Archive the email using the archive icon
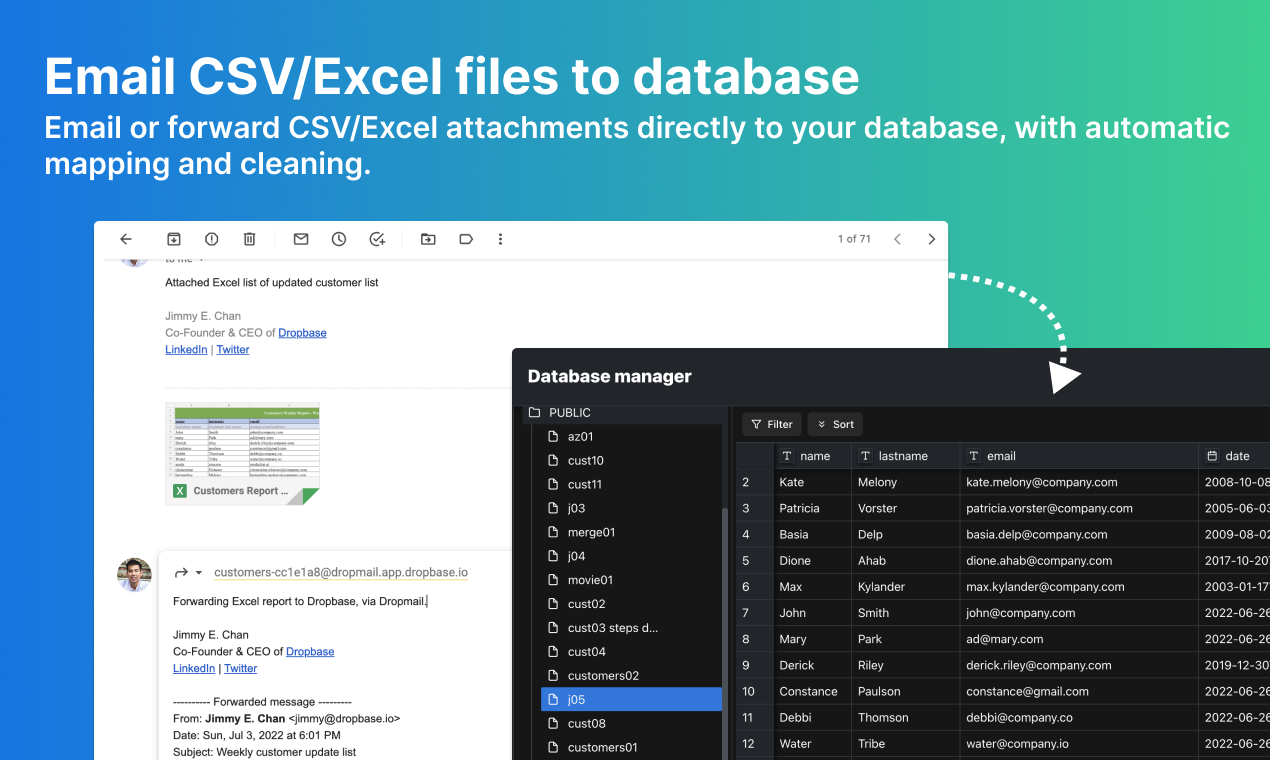Viewport: 1270px width, 760px height. [174, 239]
